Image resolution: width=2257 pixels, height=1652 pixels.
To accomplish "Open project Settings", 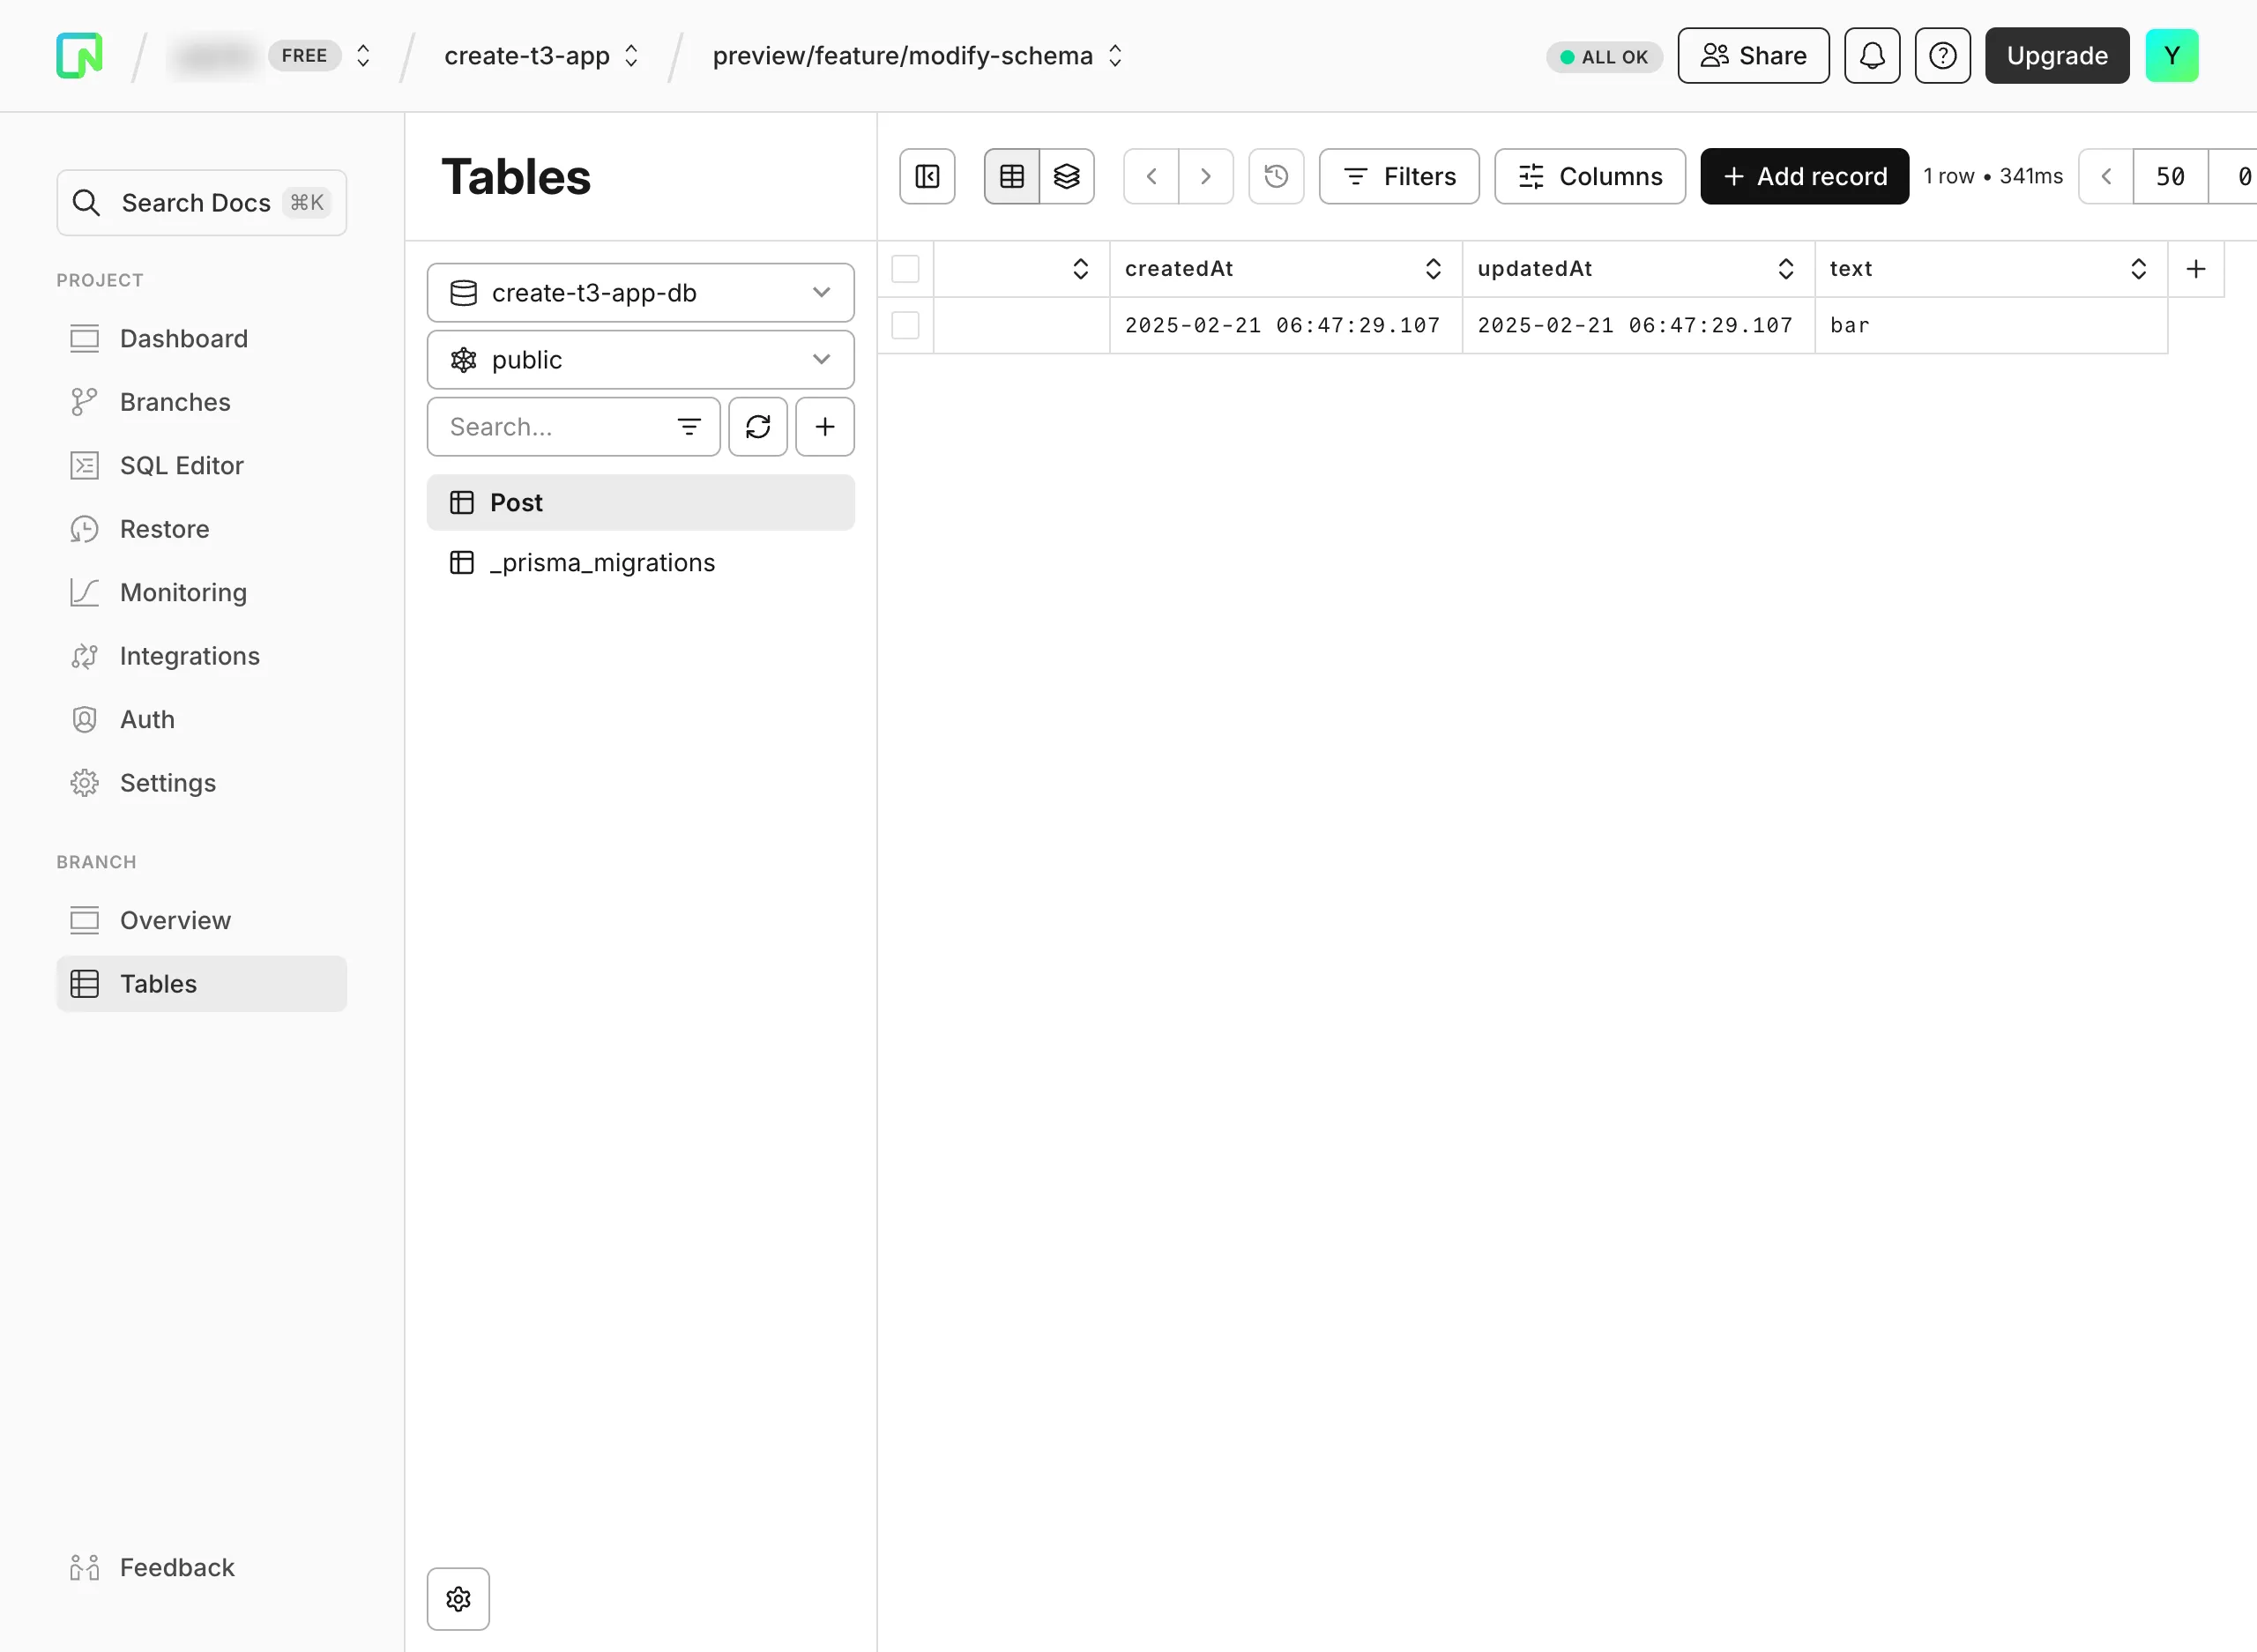I will click(201, 783).
